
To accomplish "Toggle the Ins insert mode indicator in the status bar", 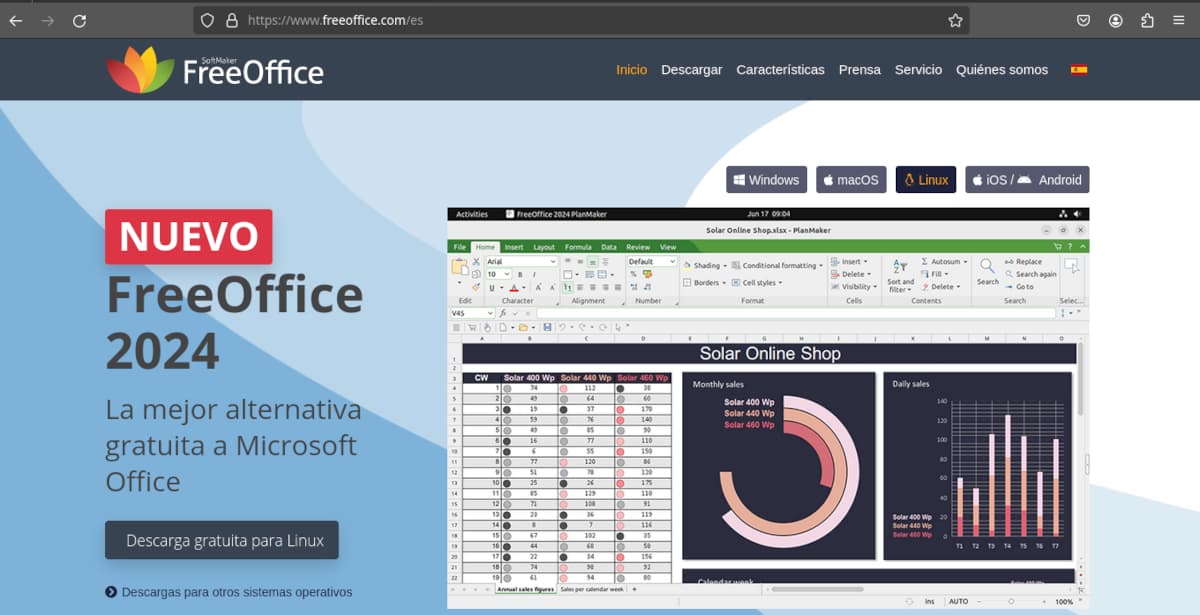I will (930, 602).
